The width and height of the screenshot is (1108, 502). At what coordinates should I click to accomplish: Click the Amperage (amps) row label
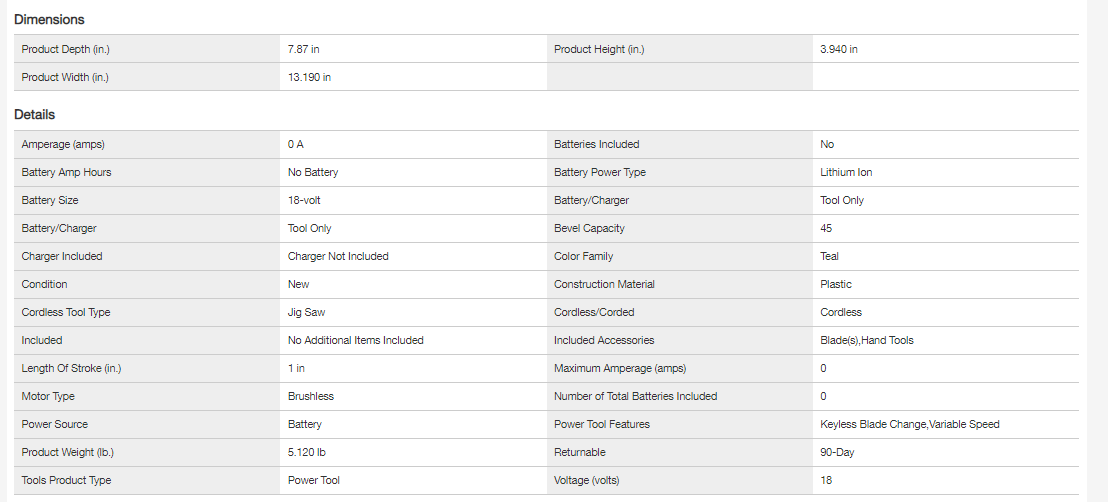click(x=63, y=144)
